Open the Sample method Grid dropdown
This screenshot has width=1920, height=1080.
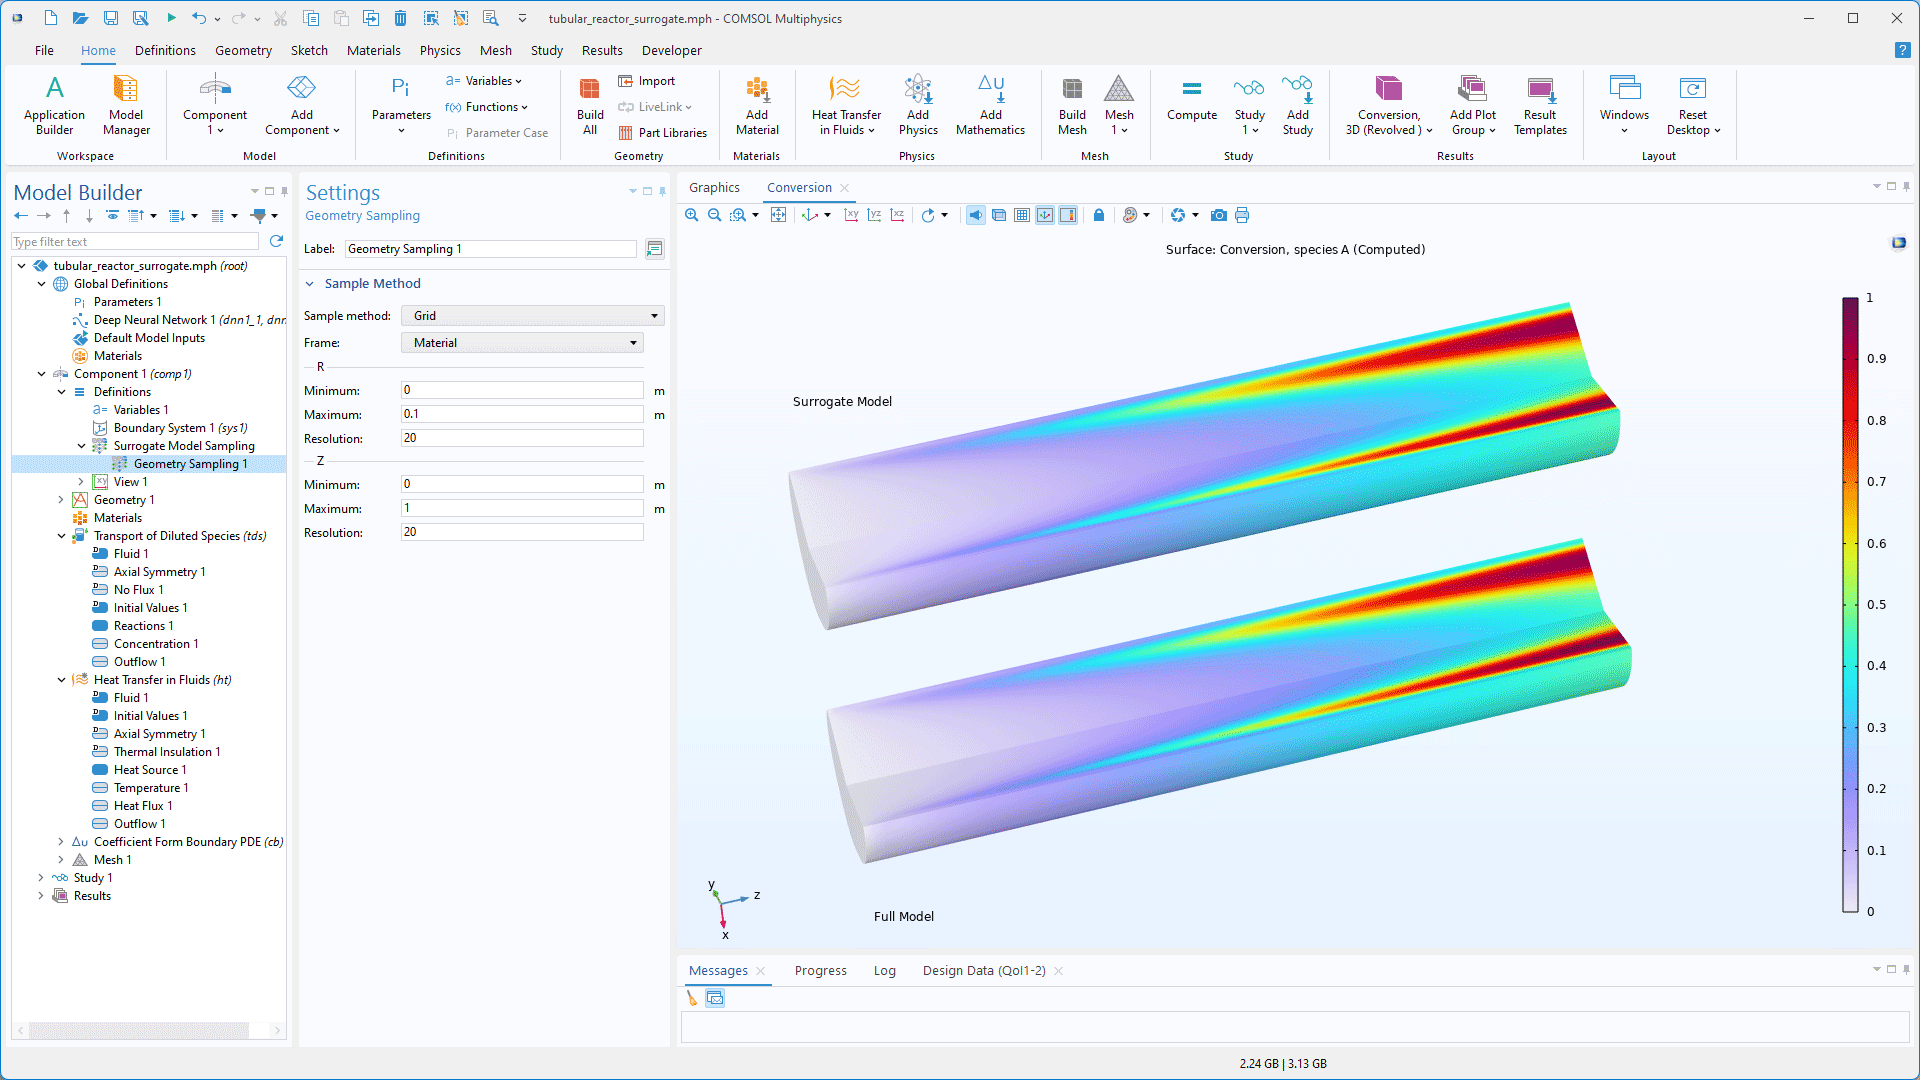coord(532,316)
